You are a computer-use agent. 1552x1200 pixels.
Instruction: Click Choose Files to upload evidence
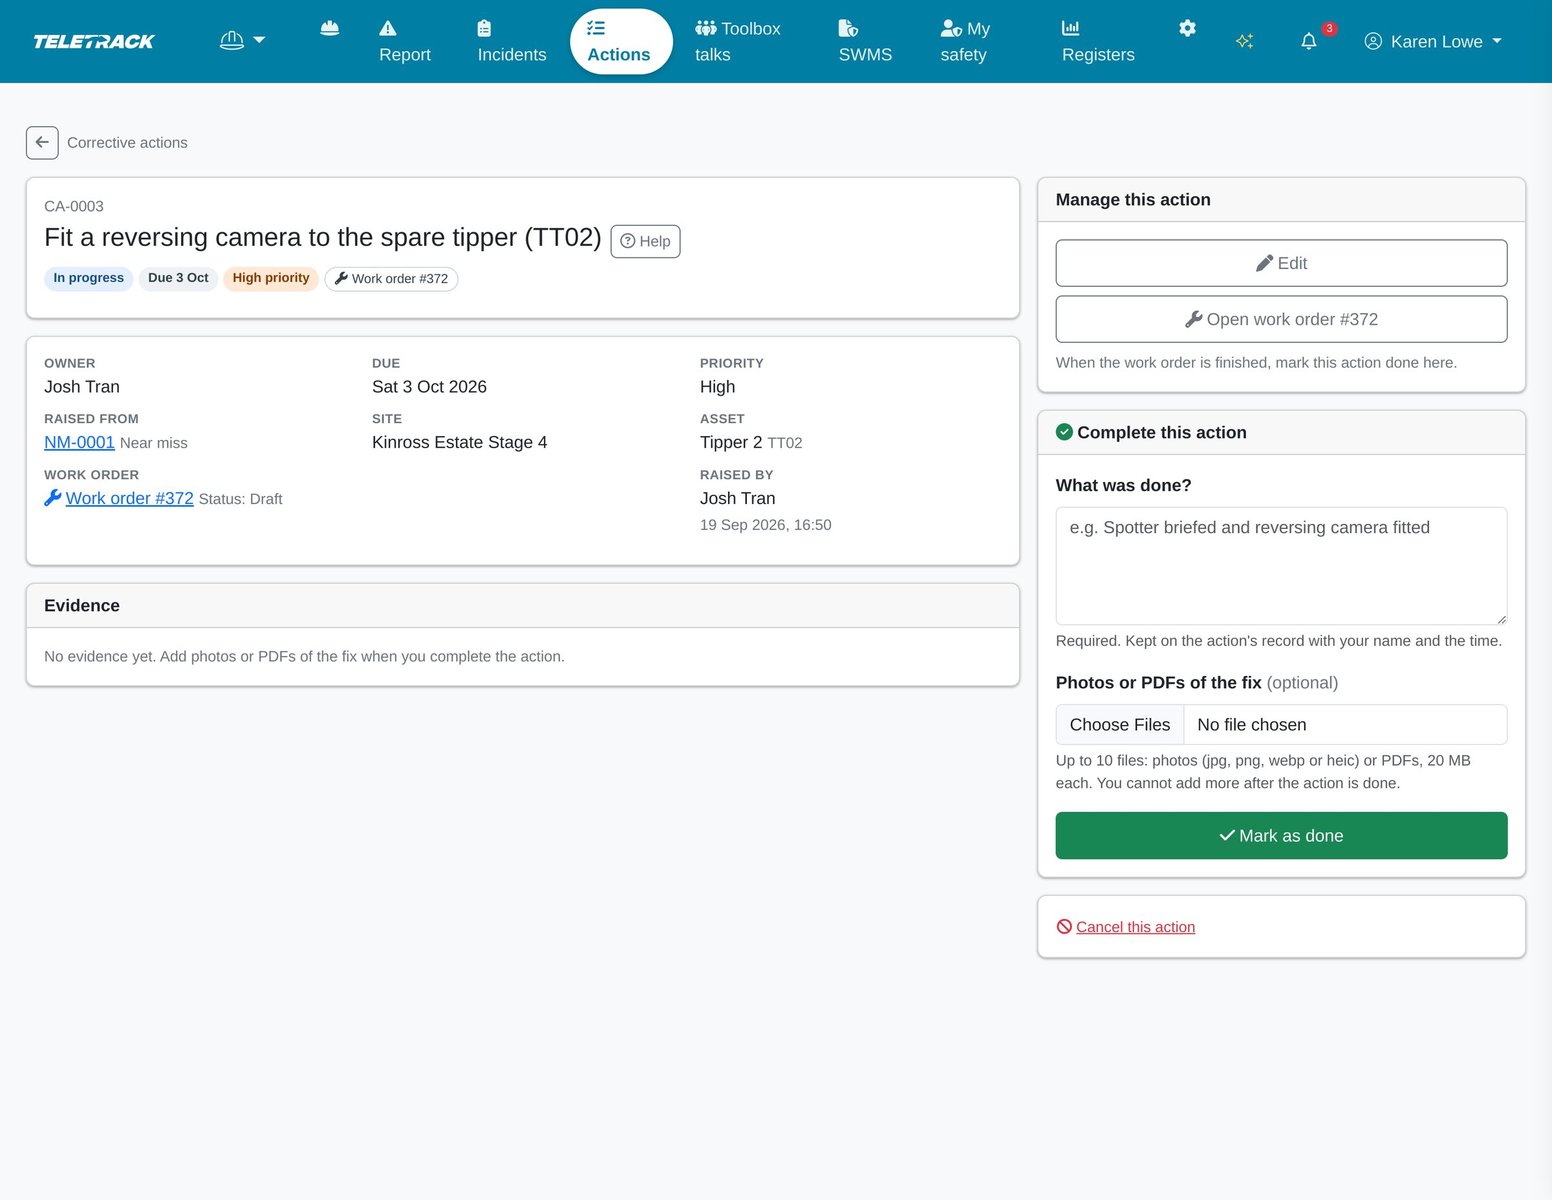click(x=1120, y=725)
